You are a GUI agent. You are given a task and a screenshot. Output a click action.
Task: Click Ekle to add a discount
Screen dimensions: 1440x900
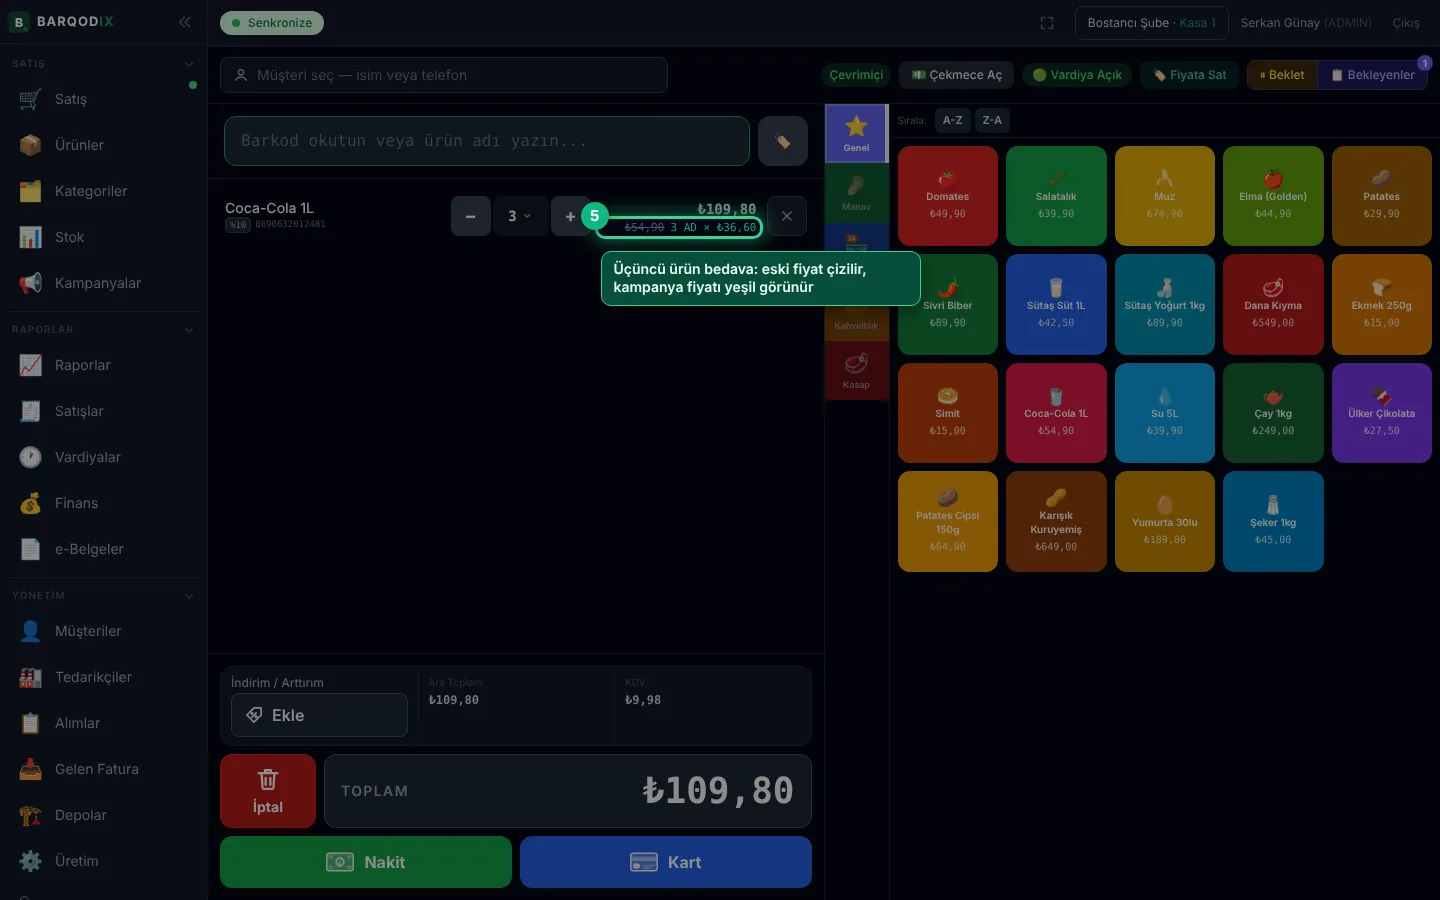point(319,715)
